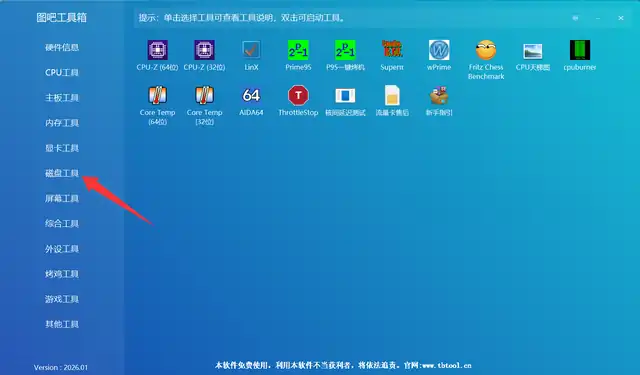This screenshot has width=640, height=375.
Task: Switch to the 主板工具 category
Action: (62, 98)
